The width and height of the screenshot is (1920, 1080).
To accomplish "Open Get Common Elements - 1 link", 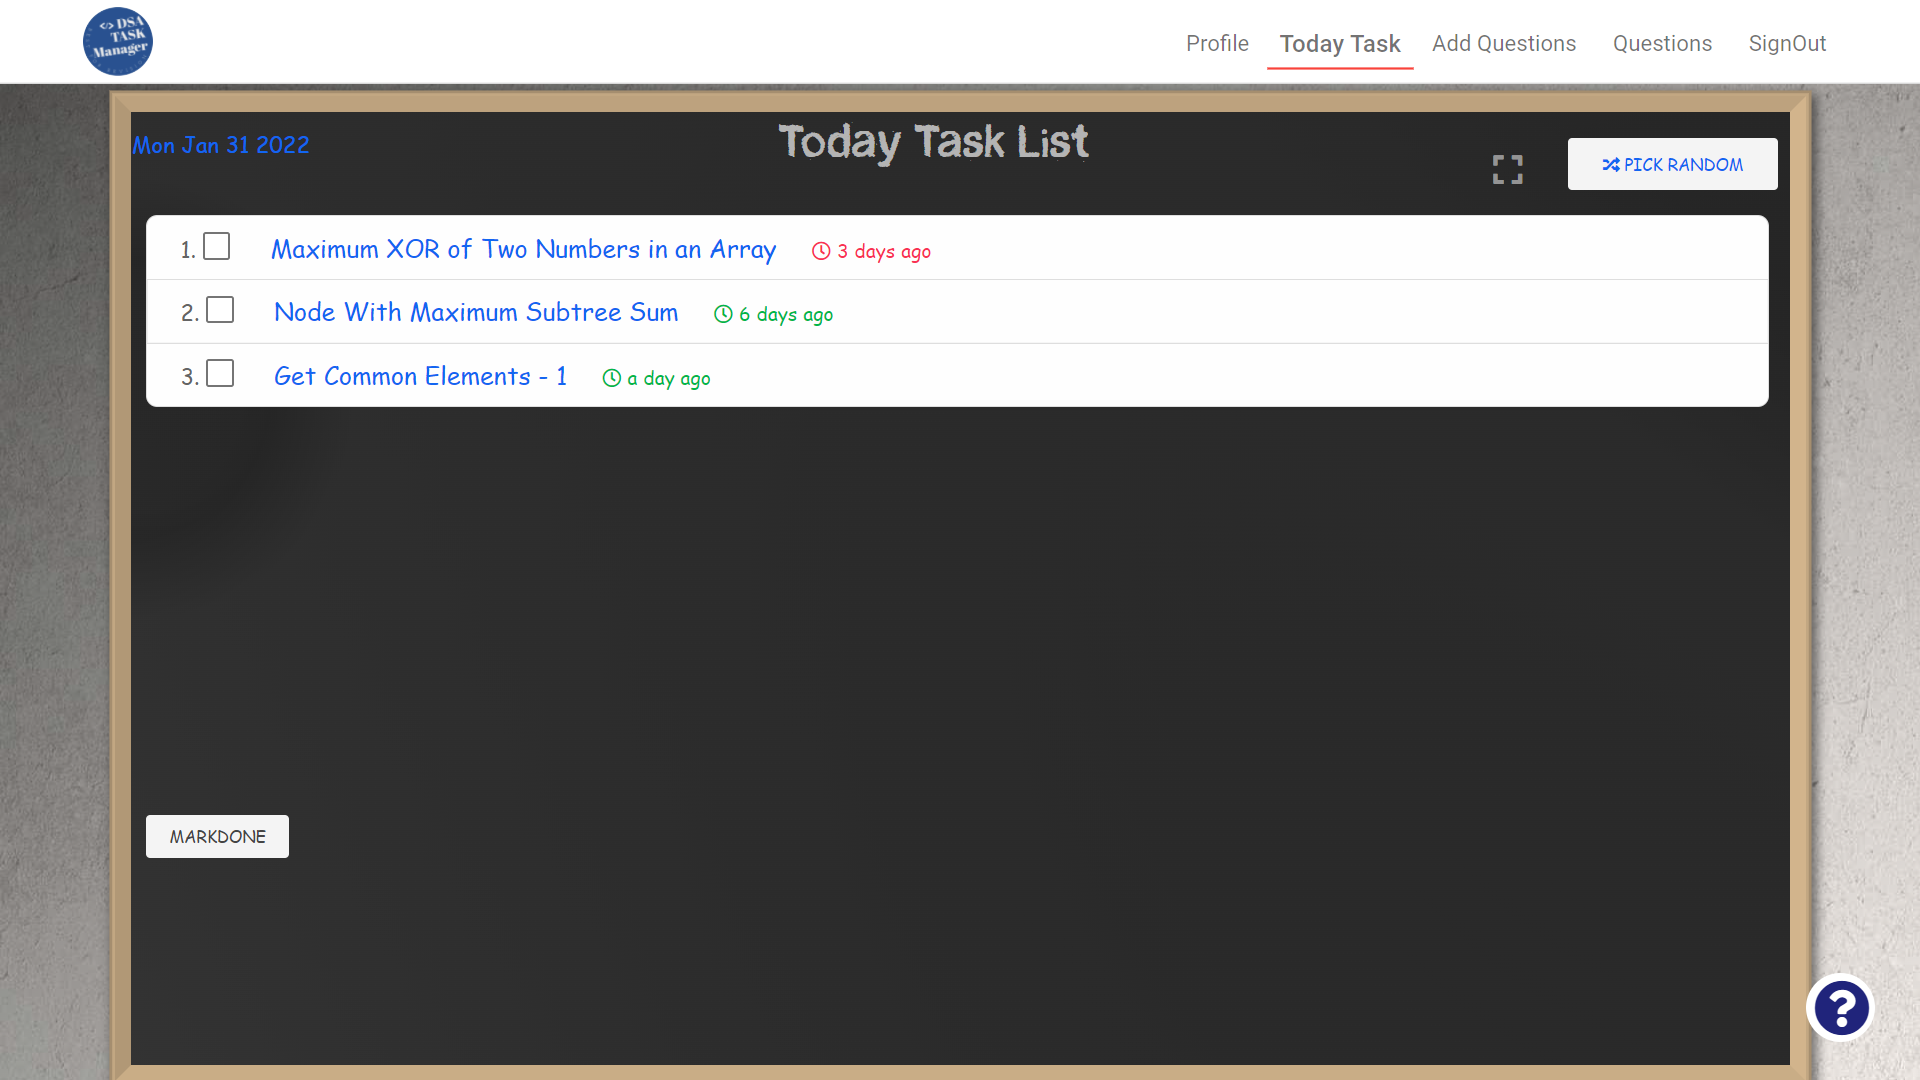I will tap(420, 376).
